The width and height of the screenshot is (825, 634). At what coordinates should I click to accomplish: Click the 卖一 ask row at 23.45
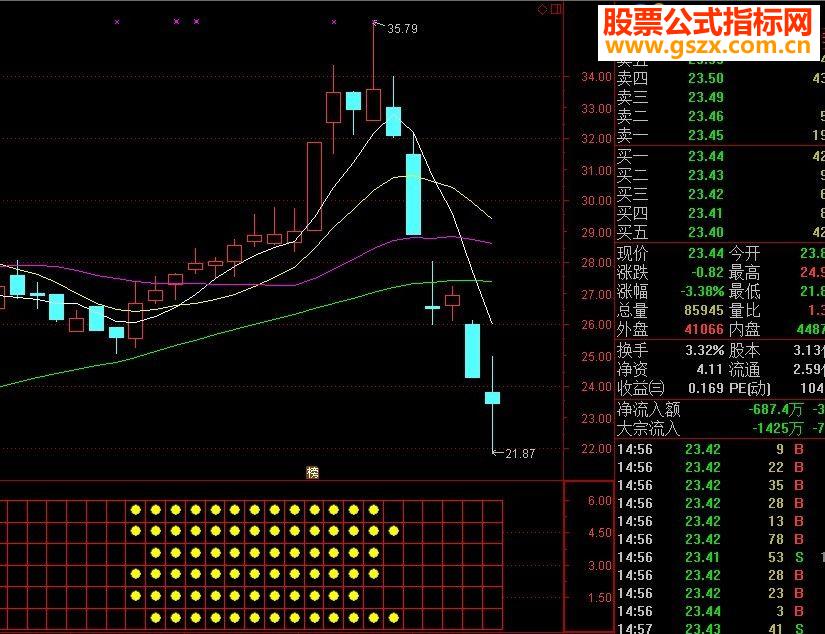pos(720,135)
